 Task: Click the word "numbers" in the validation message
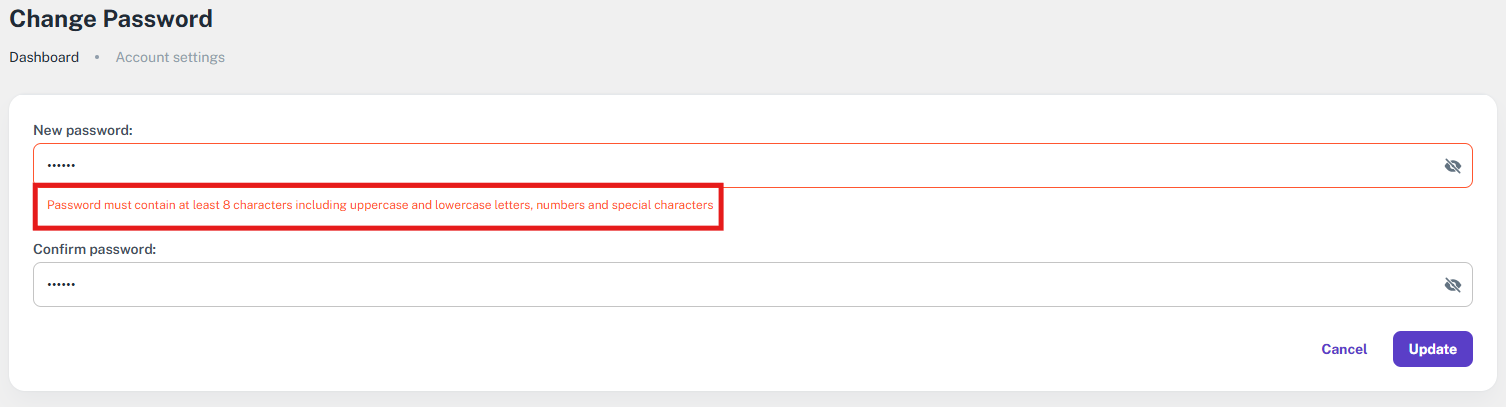pos(561,205)
